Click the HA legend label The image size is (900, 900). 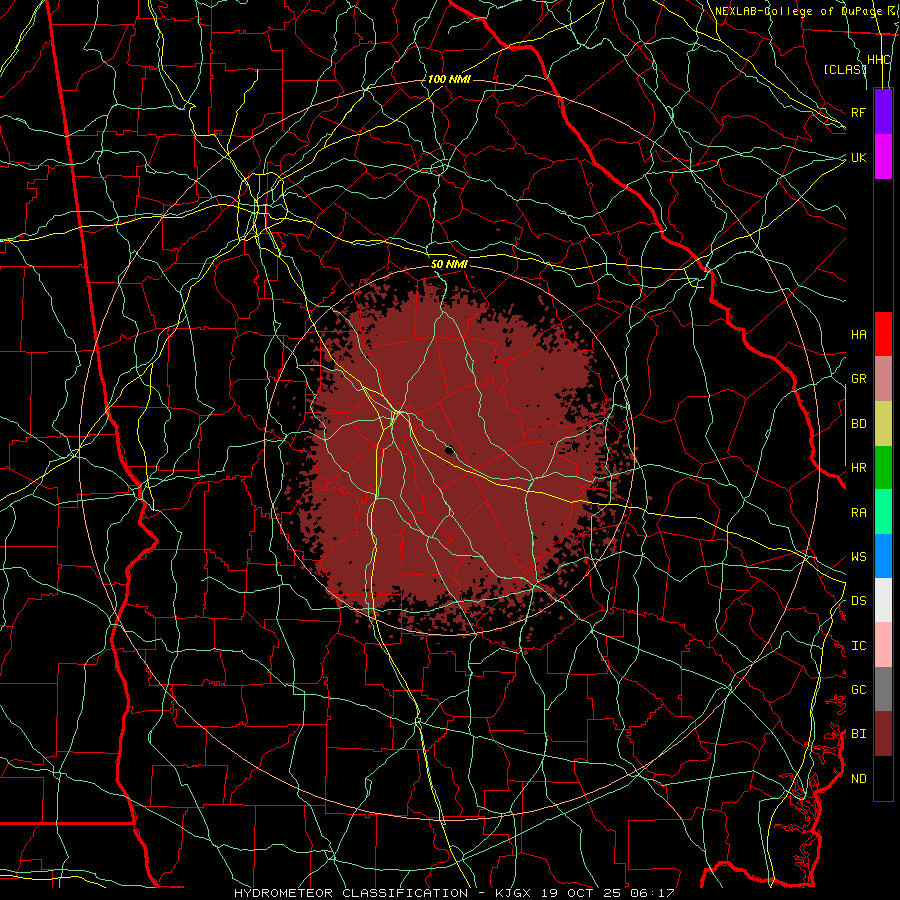tap(859, 334)
